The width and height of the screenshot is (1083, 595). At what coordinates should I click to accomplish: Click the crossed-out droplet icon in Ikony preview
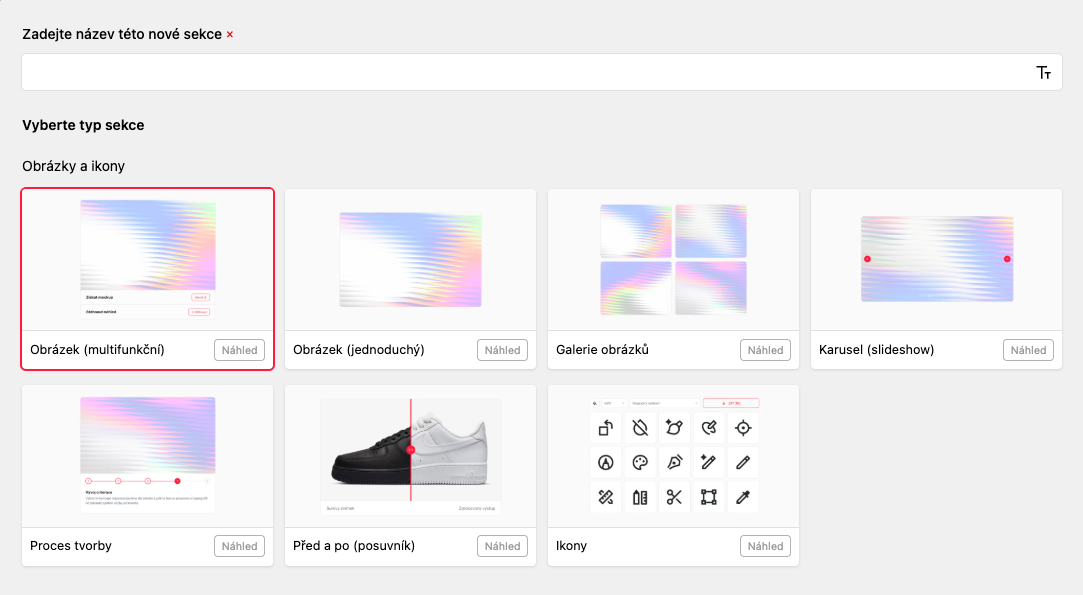pos(640,428)
